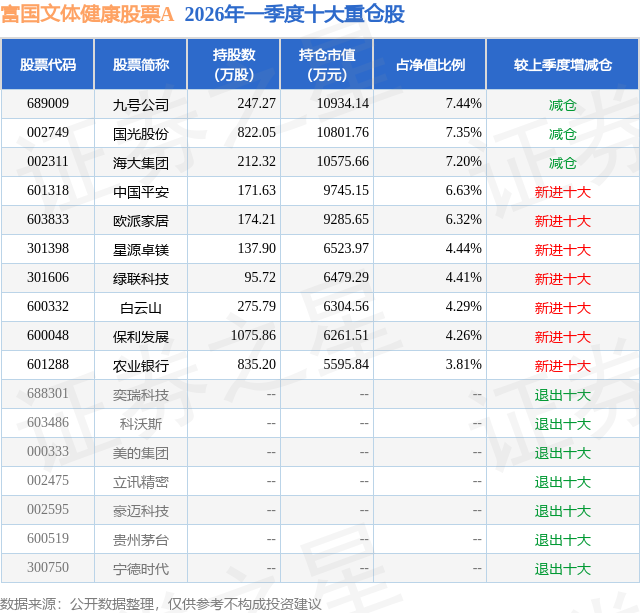
Task: Select stock code 689009
Action: 48,103
